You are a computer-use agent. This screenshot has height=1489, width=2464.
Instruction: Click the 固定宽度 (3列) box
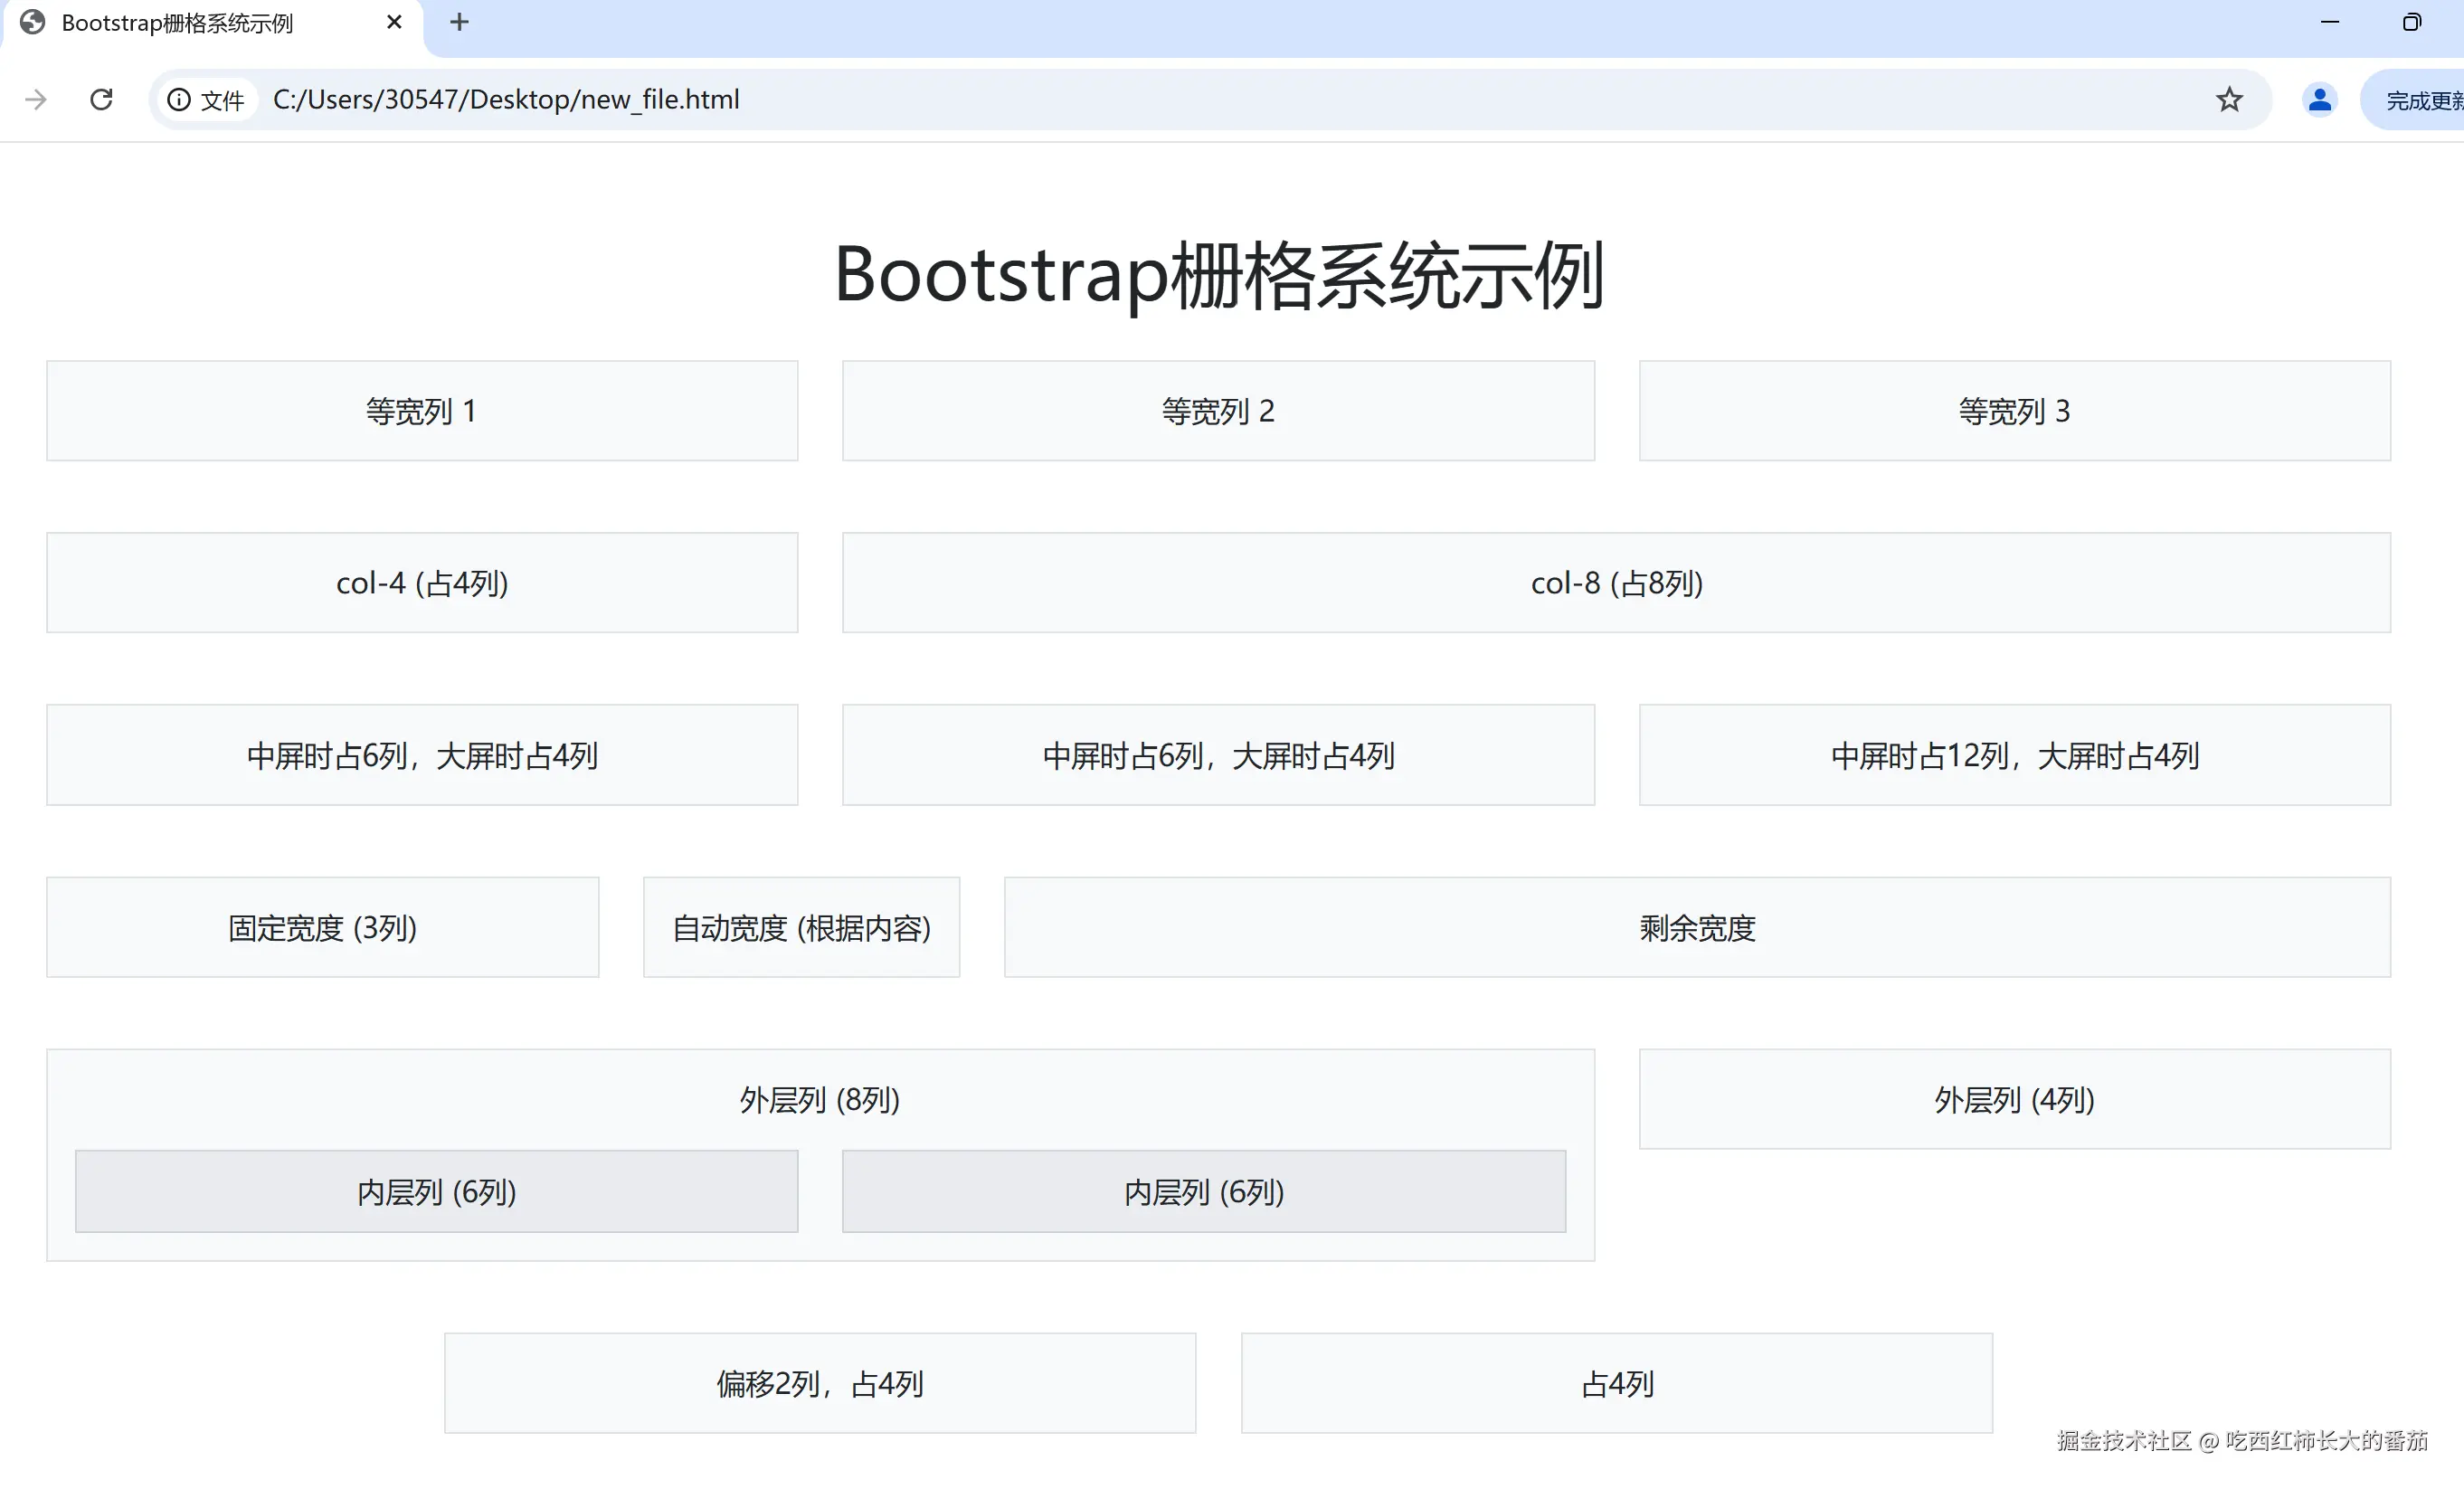coord(322,928)
